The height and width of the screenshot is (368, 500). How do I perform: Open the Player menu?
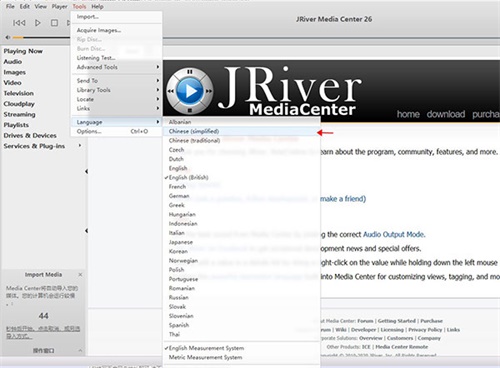click(x=59, y=6)
